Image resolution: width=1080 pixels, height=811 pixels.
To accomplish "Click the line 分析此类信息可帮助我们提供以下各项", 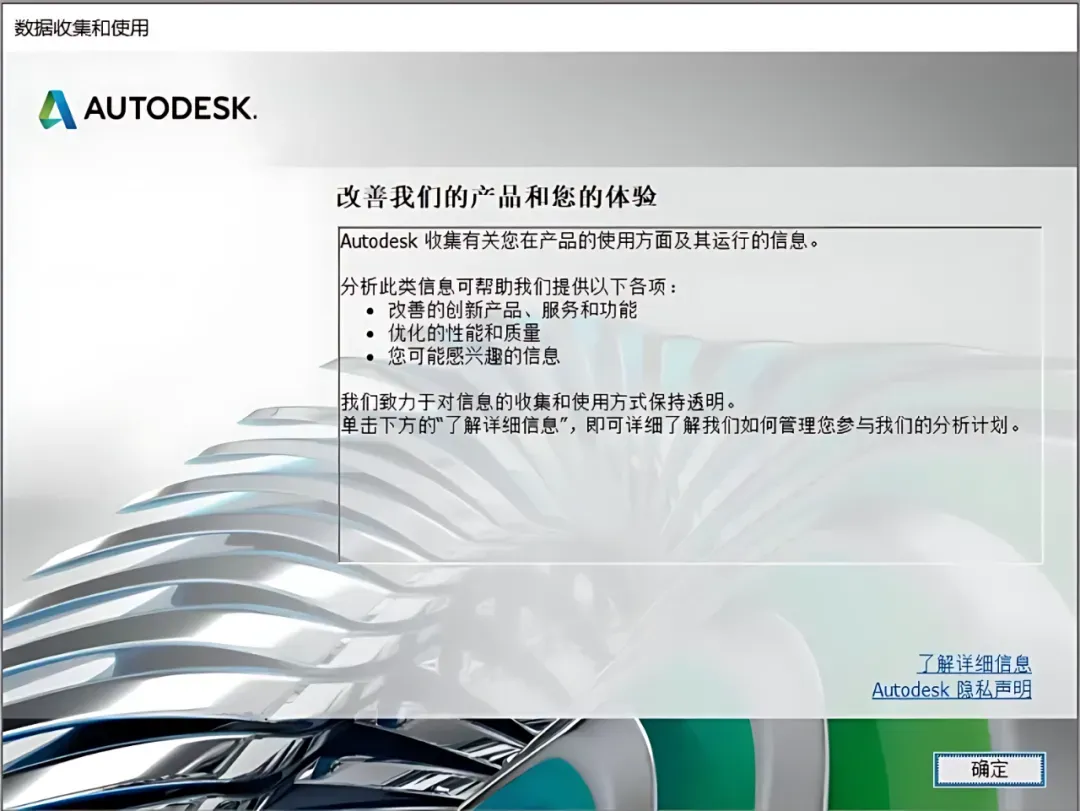I will click(x=509, y=286).
